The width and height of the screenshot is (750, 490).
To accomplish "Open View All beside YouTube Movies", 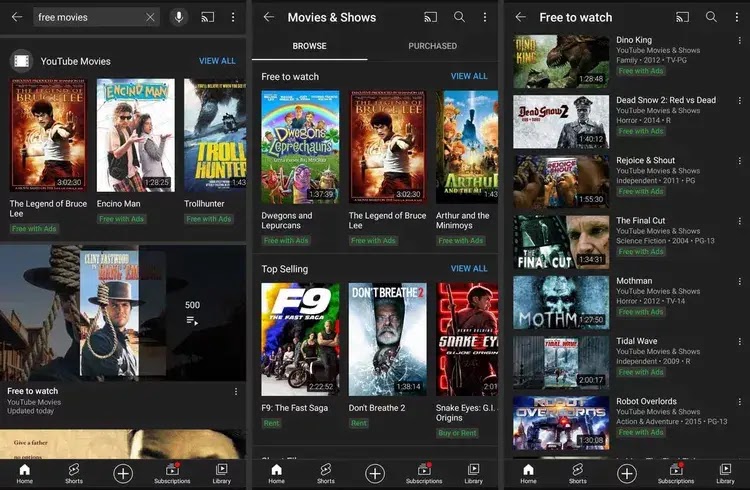I will (217, 61).
